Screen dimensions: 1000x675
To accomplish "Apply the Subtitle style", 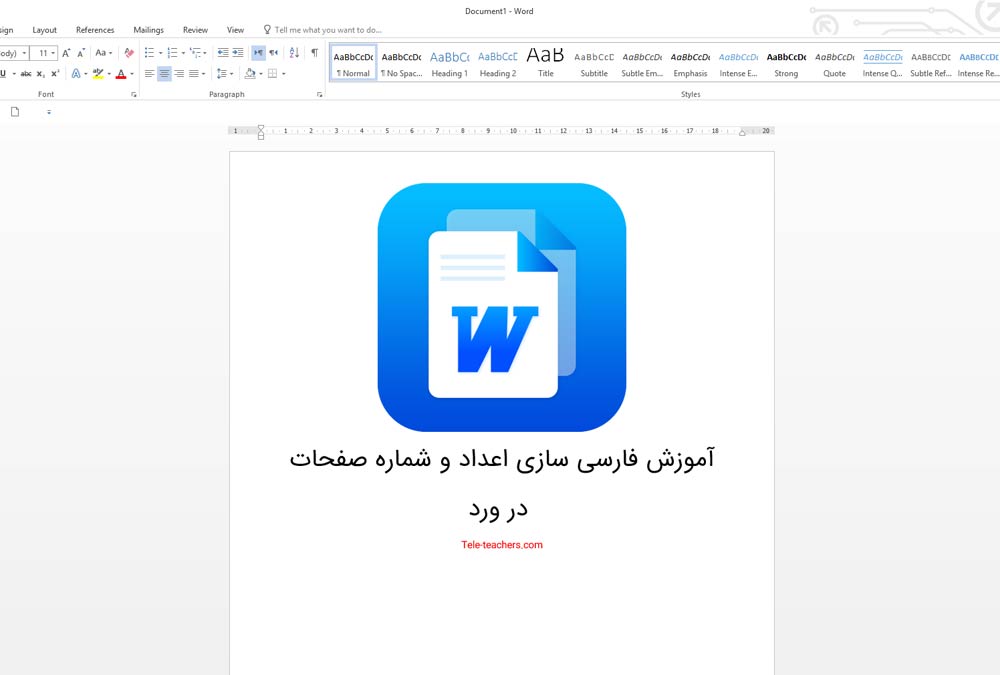I will pyautogui.click(x=594, y=63).
